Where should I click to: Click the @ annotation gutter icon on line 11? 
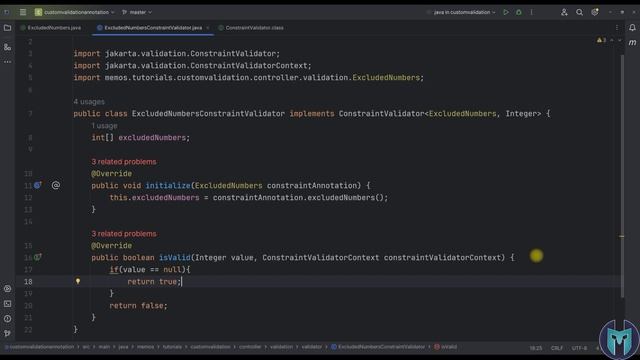[56, 185]
